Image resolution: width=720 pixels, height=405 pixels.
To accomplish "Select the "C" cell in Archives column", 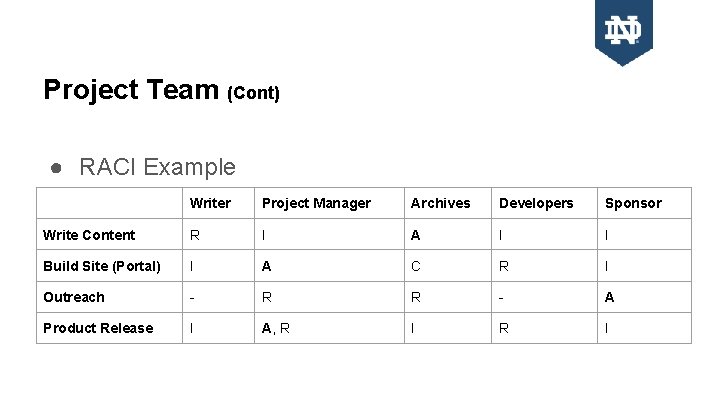I will tap(416, 266).
